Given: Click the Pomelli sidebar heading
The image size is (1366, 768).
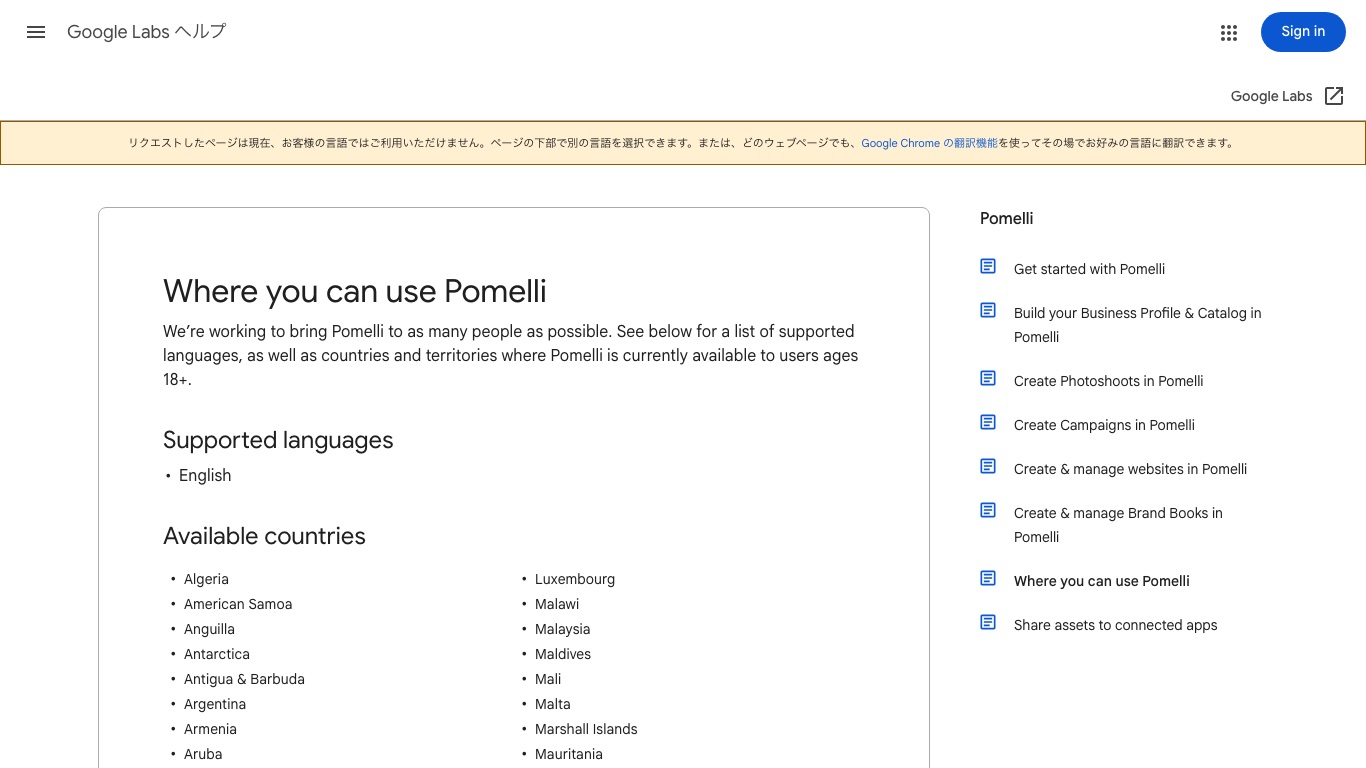Looking at the screenshot, I should click(x=1006, y=219).
